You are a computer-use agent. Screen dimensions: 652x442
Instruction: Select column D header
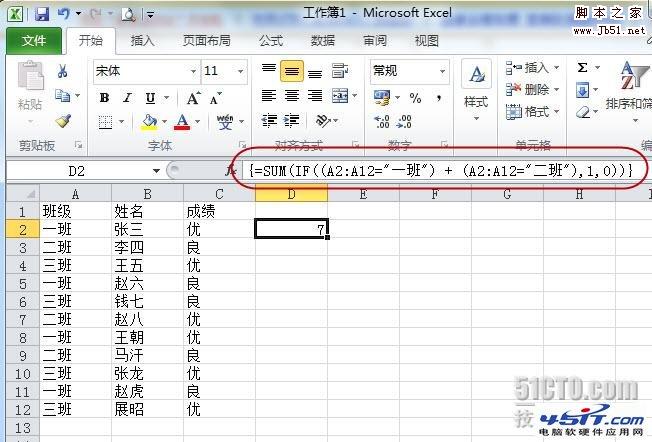point(291,194)
